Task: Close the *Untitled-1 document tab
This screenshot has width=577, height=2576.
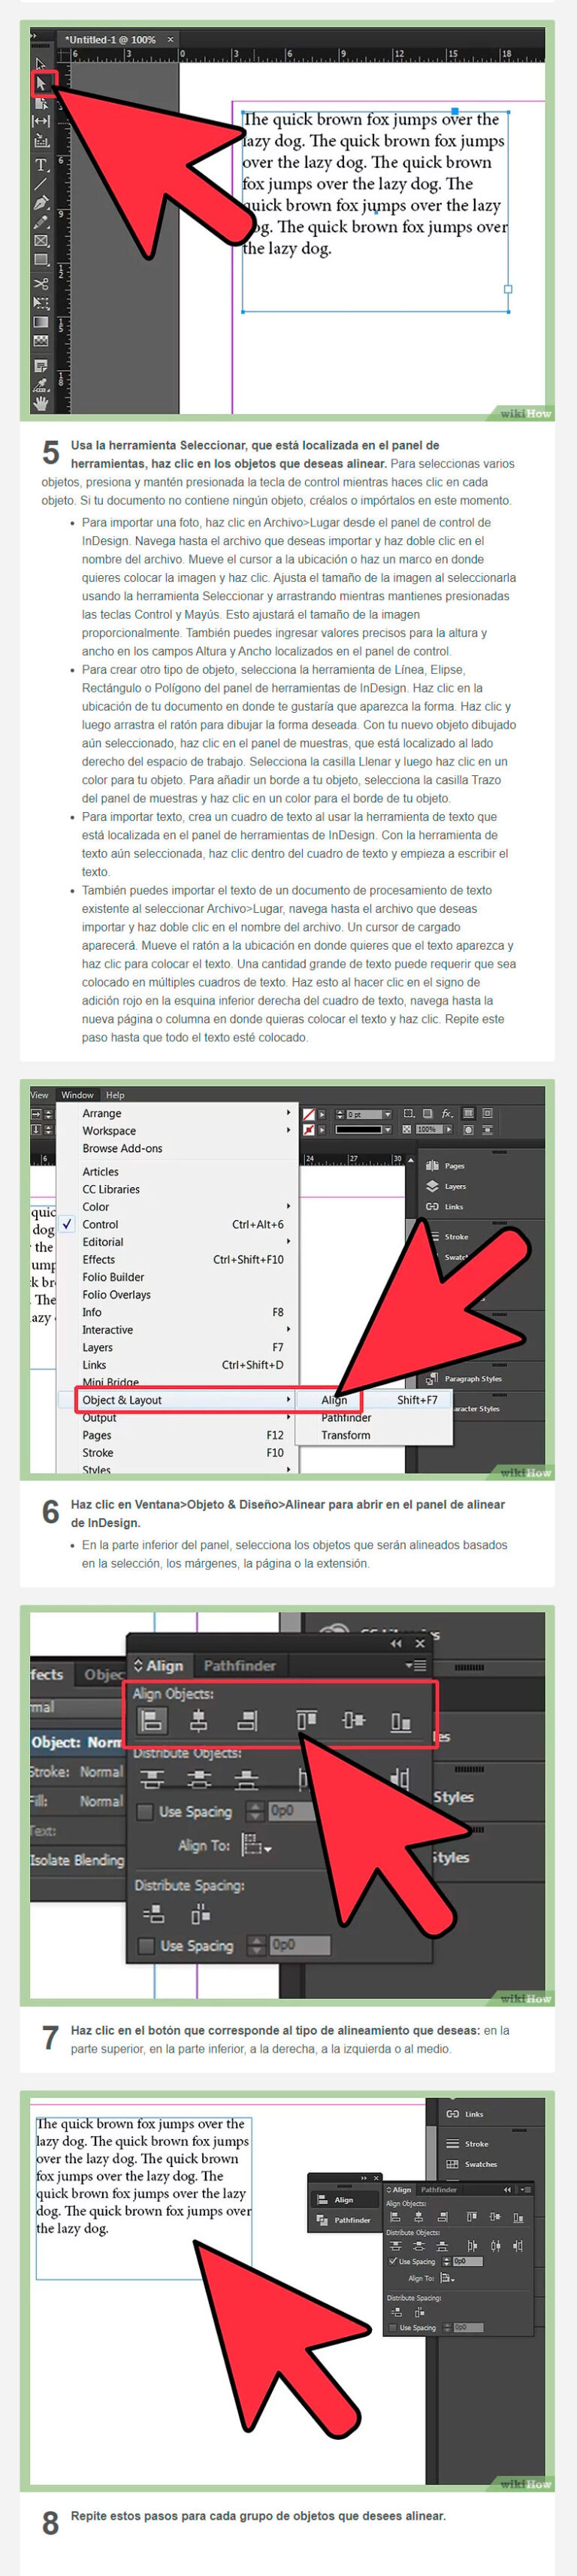Action: pos(170,40)
